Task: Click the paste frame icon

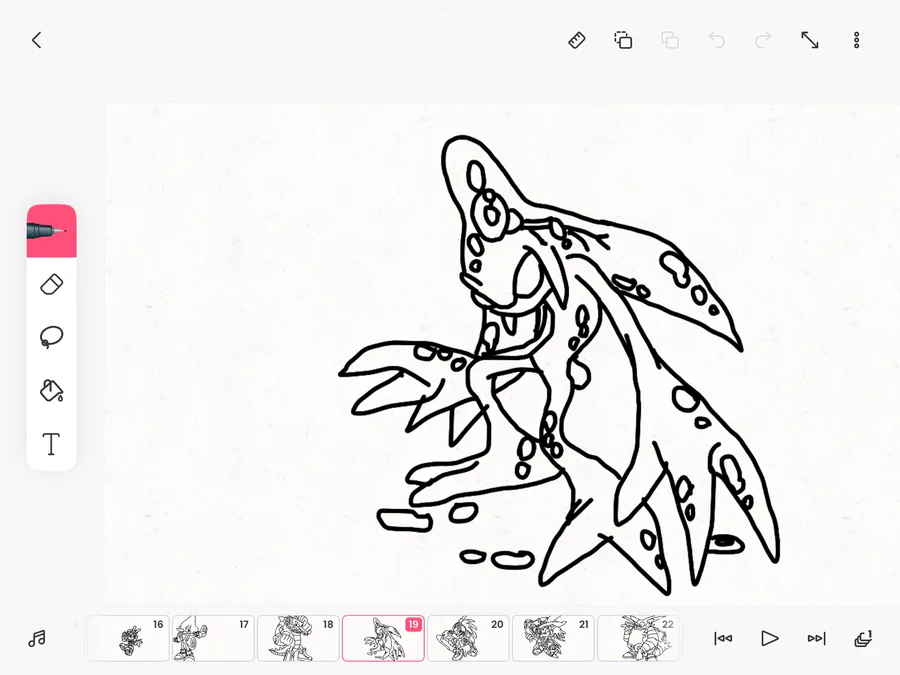Action: pyautogui.click(x=670, y=40)
